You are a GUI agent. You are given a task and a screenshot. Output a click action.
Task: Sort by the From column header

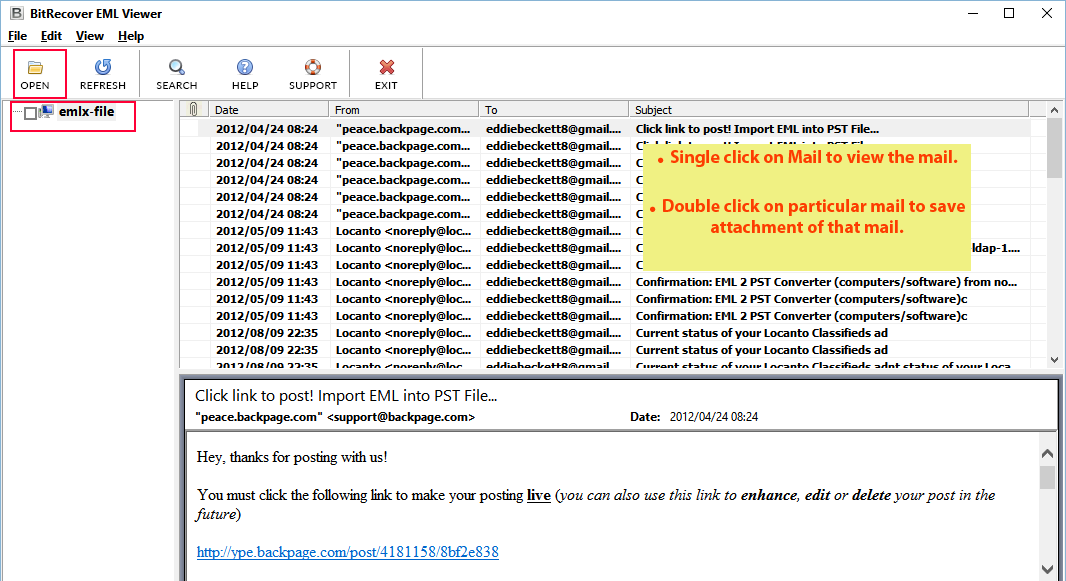point(404,109)
